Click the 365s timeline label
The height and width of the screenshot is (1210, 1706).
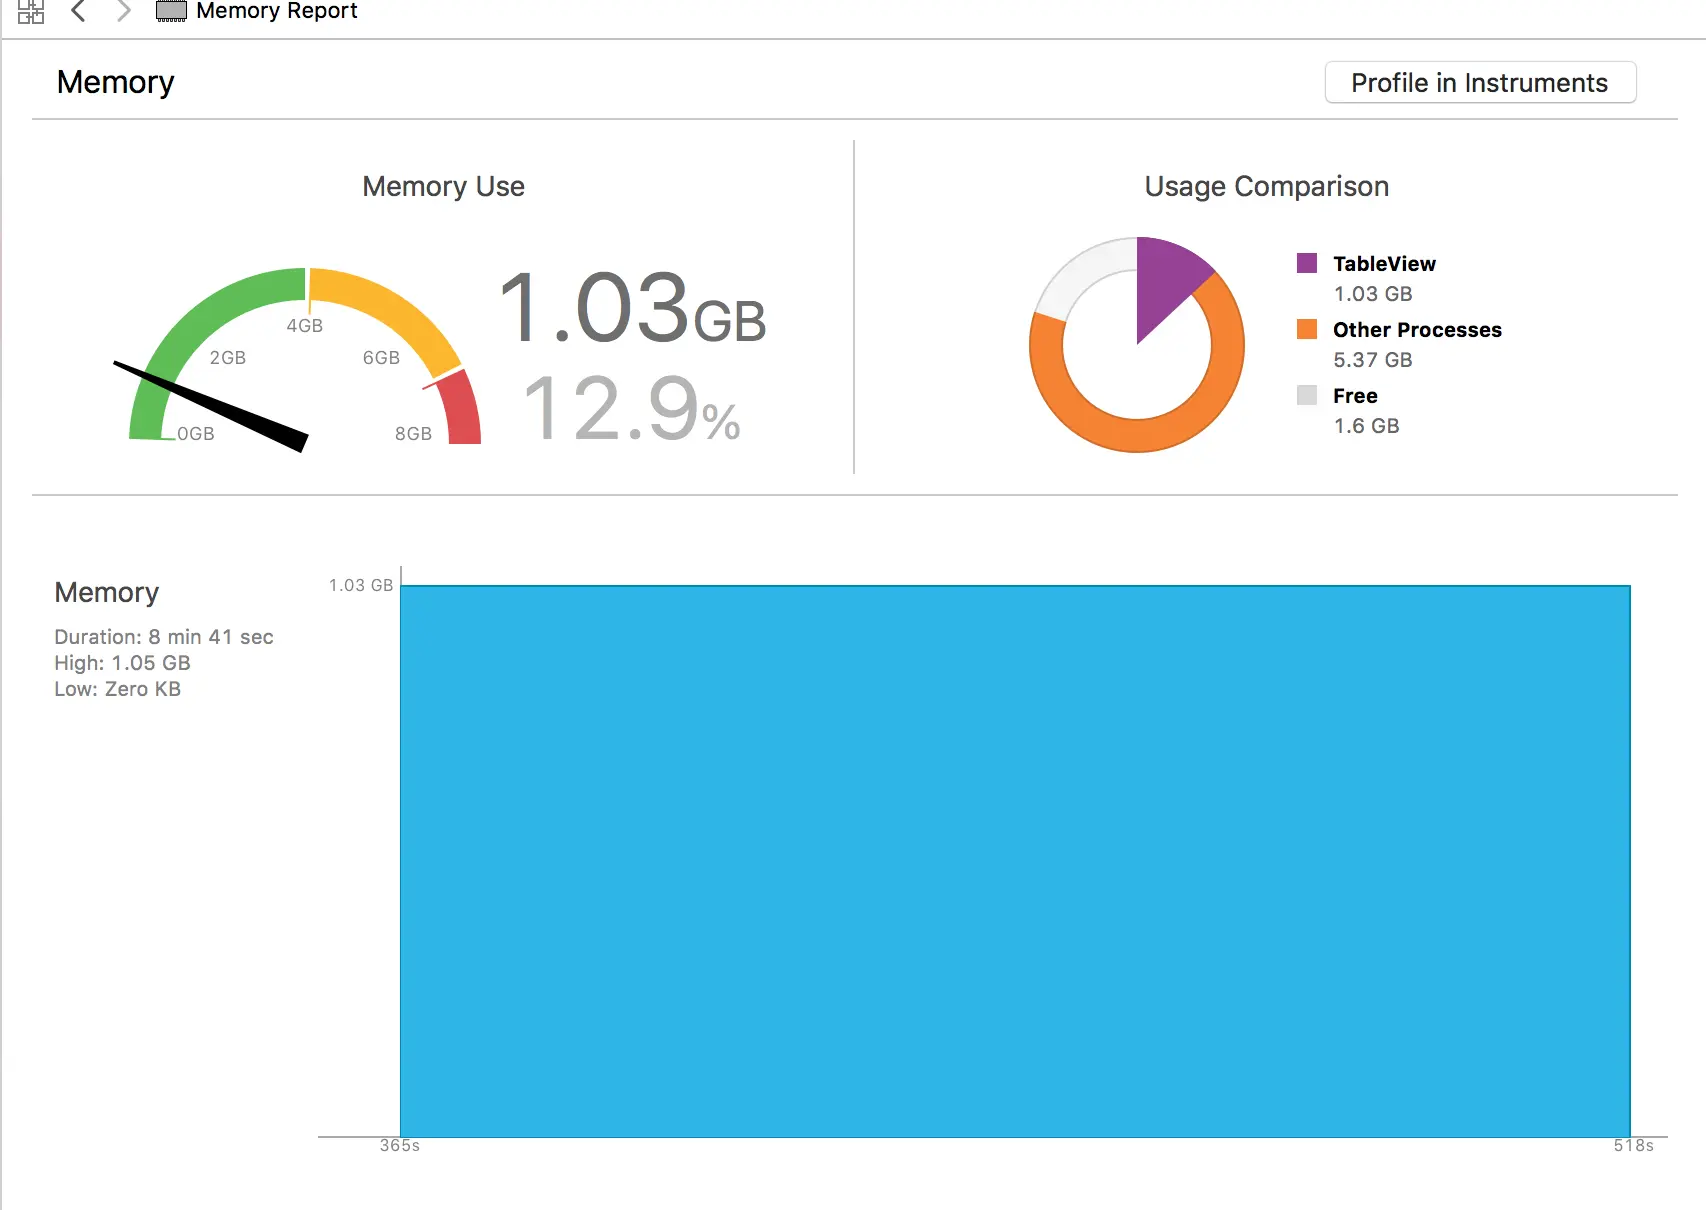pos(400,1146)
